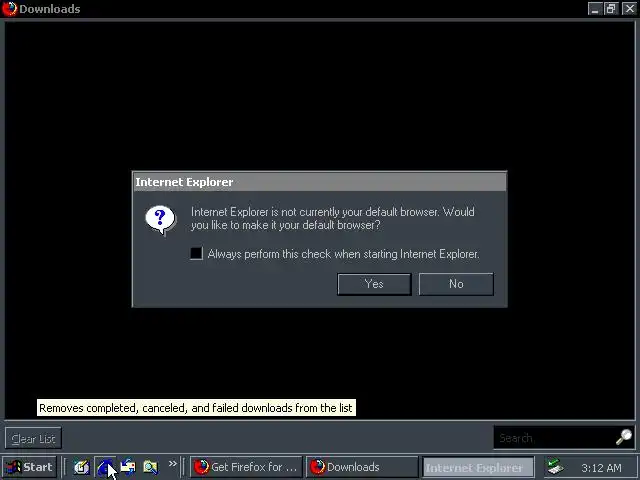
Task: Switch to Downloads taskbar button
Action: [362, 467]
